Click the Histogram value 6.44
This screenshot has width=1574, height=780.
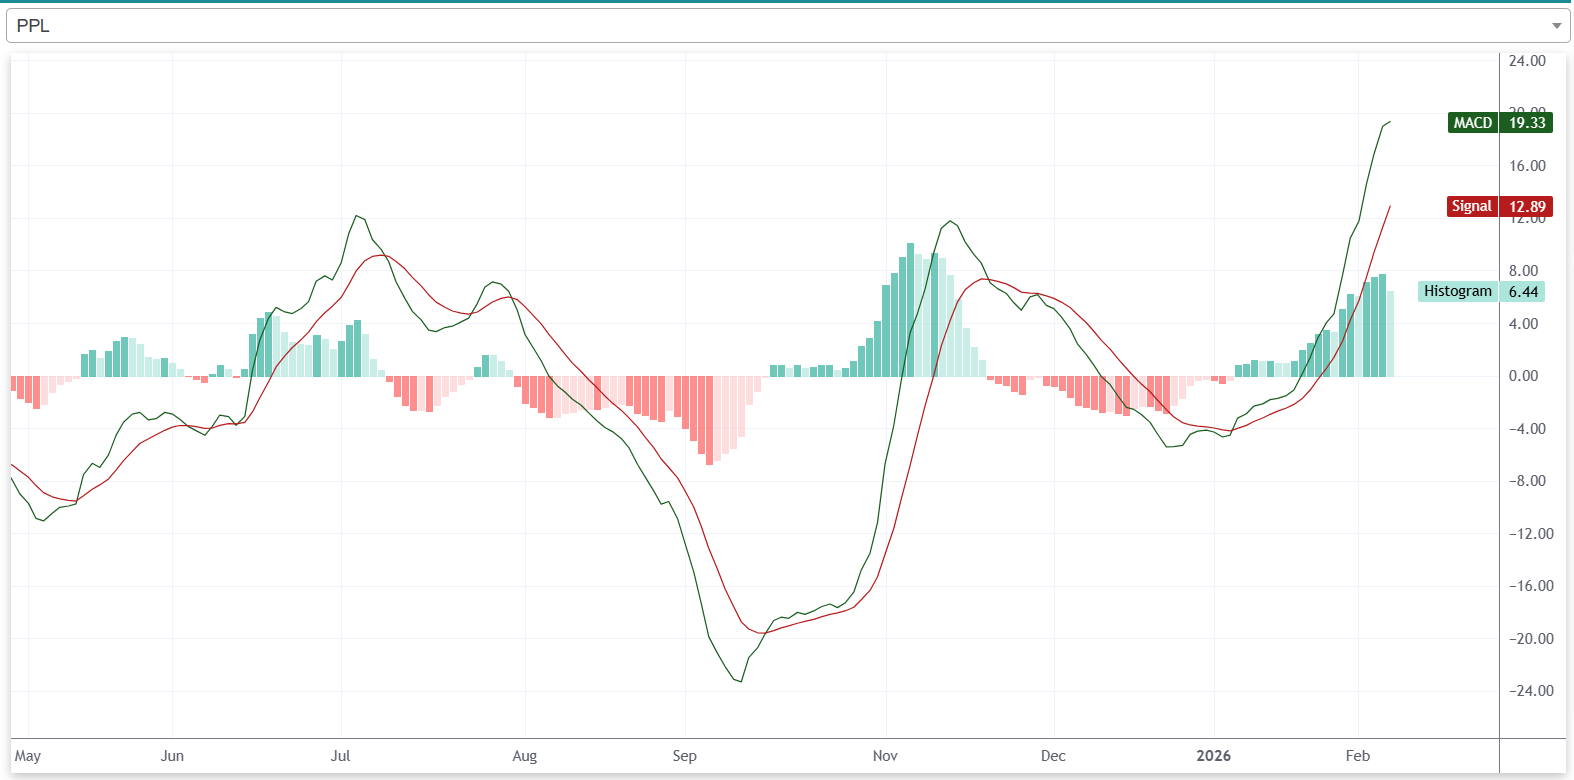point(1523,292)
